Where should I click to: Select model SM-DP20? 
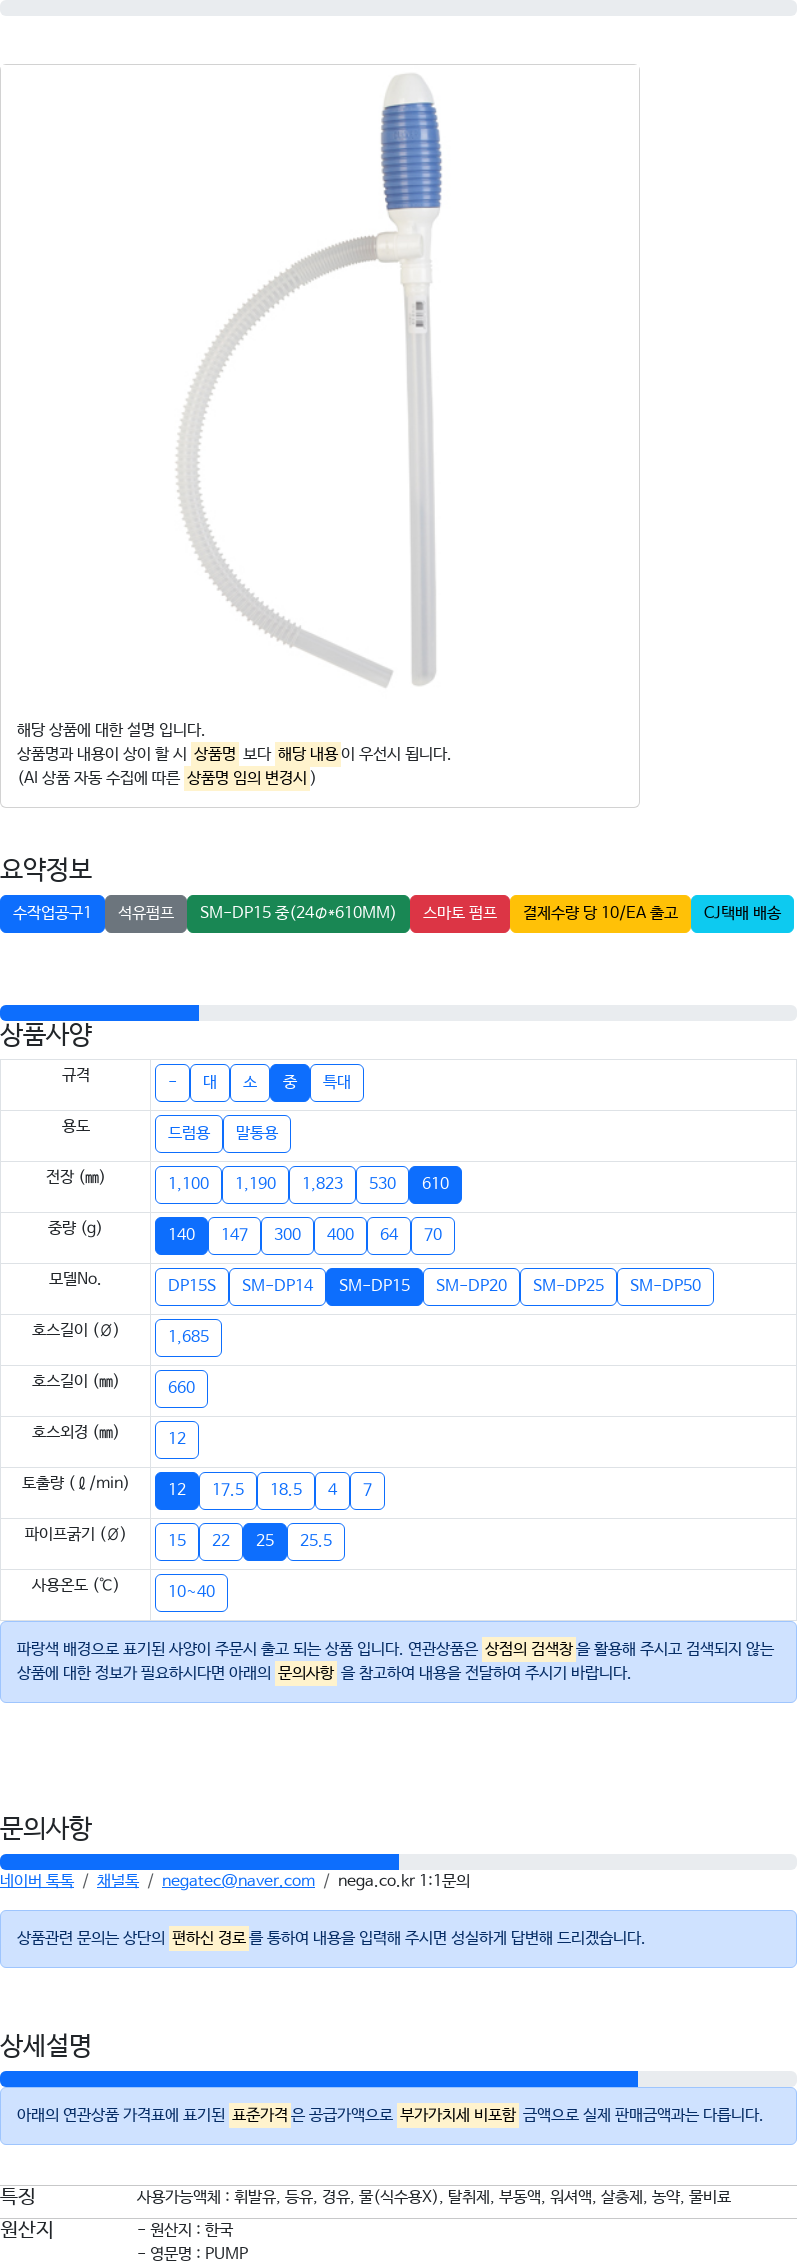click(x=472, y=1286)
